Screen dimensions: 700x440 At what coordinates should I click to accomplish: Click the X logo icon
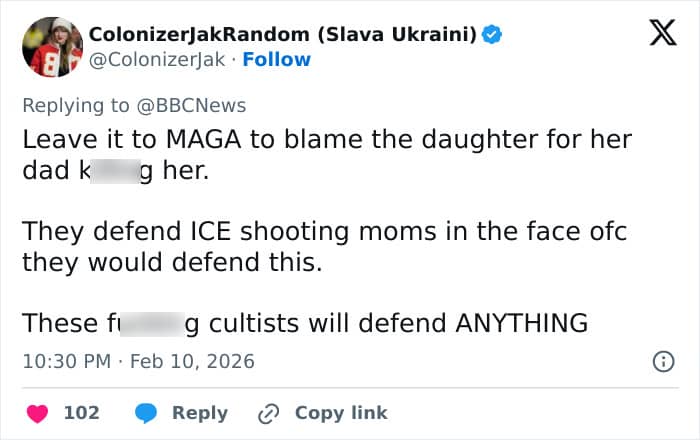(655, 34)
